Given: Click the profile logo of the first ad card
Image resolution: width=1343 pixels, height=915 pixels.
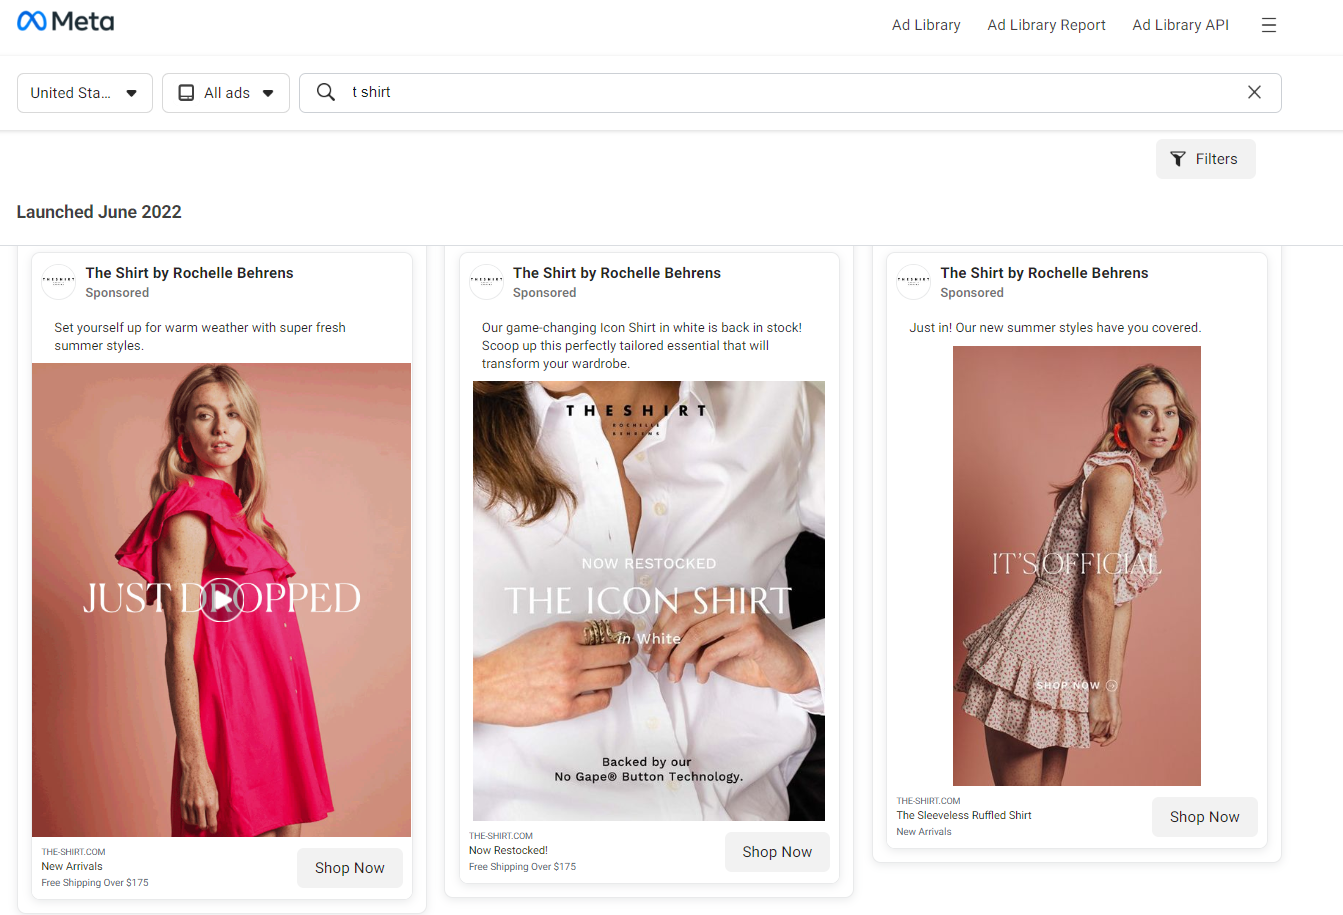Looking at the screenshot, I should 59,282.
